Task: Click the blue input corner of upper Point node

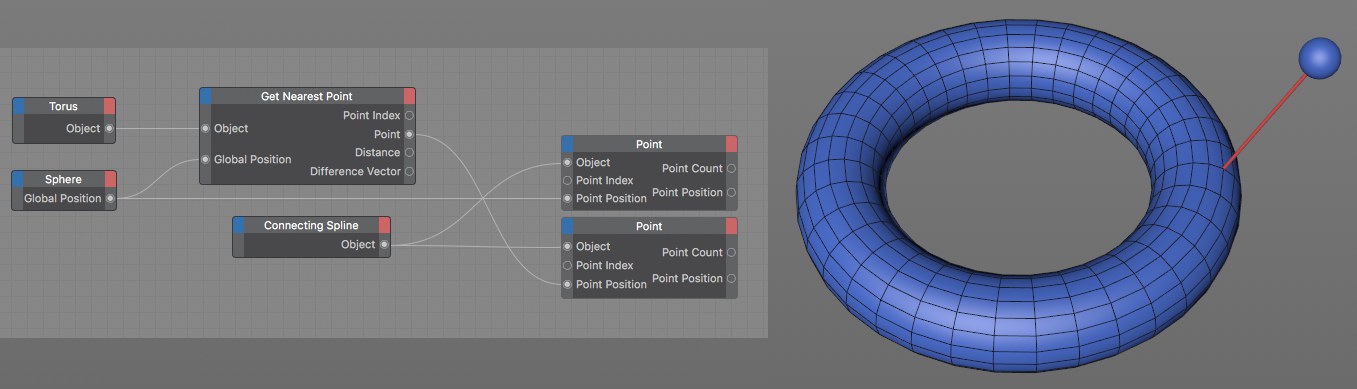Action: [568, 144]
